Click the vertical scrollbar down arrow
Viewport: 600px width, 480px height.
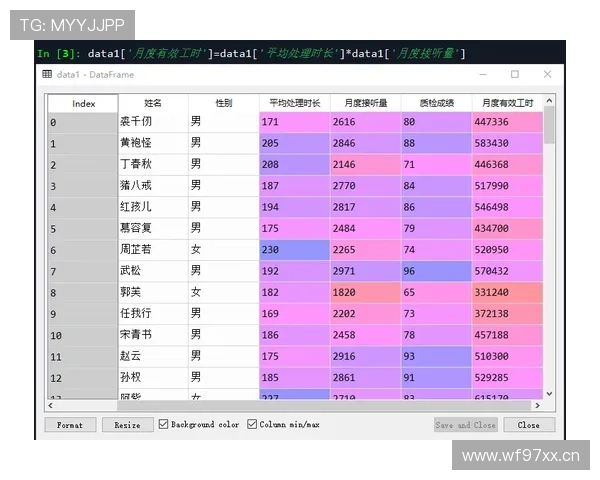click(x=549, y=393)
